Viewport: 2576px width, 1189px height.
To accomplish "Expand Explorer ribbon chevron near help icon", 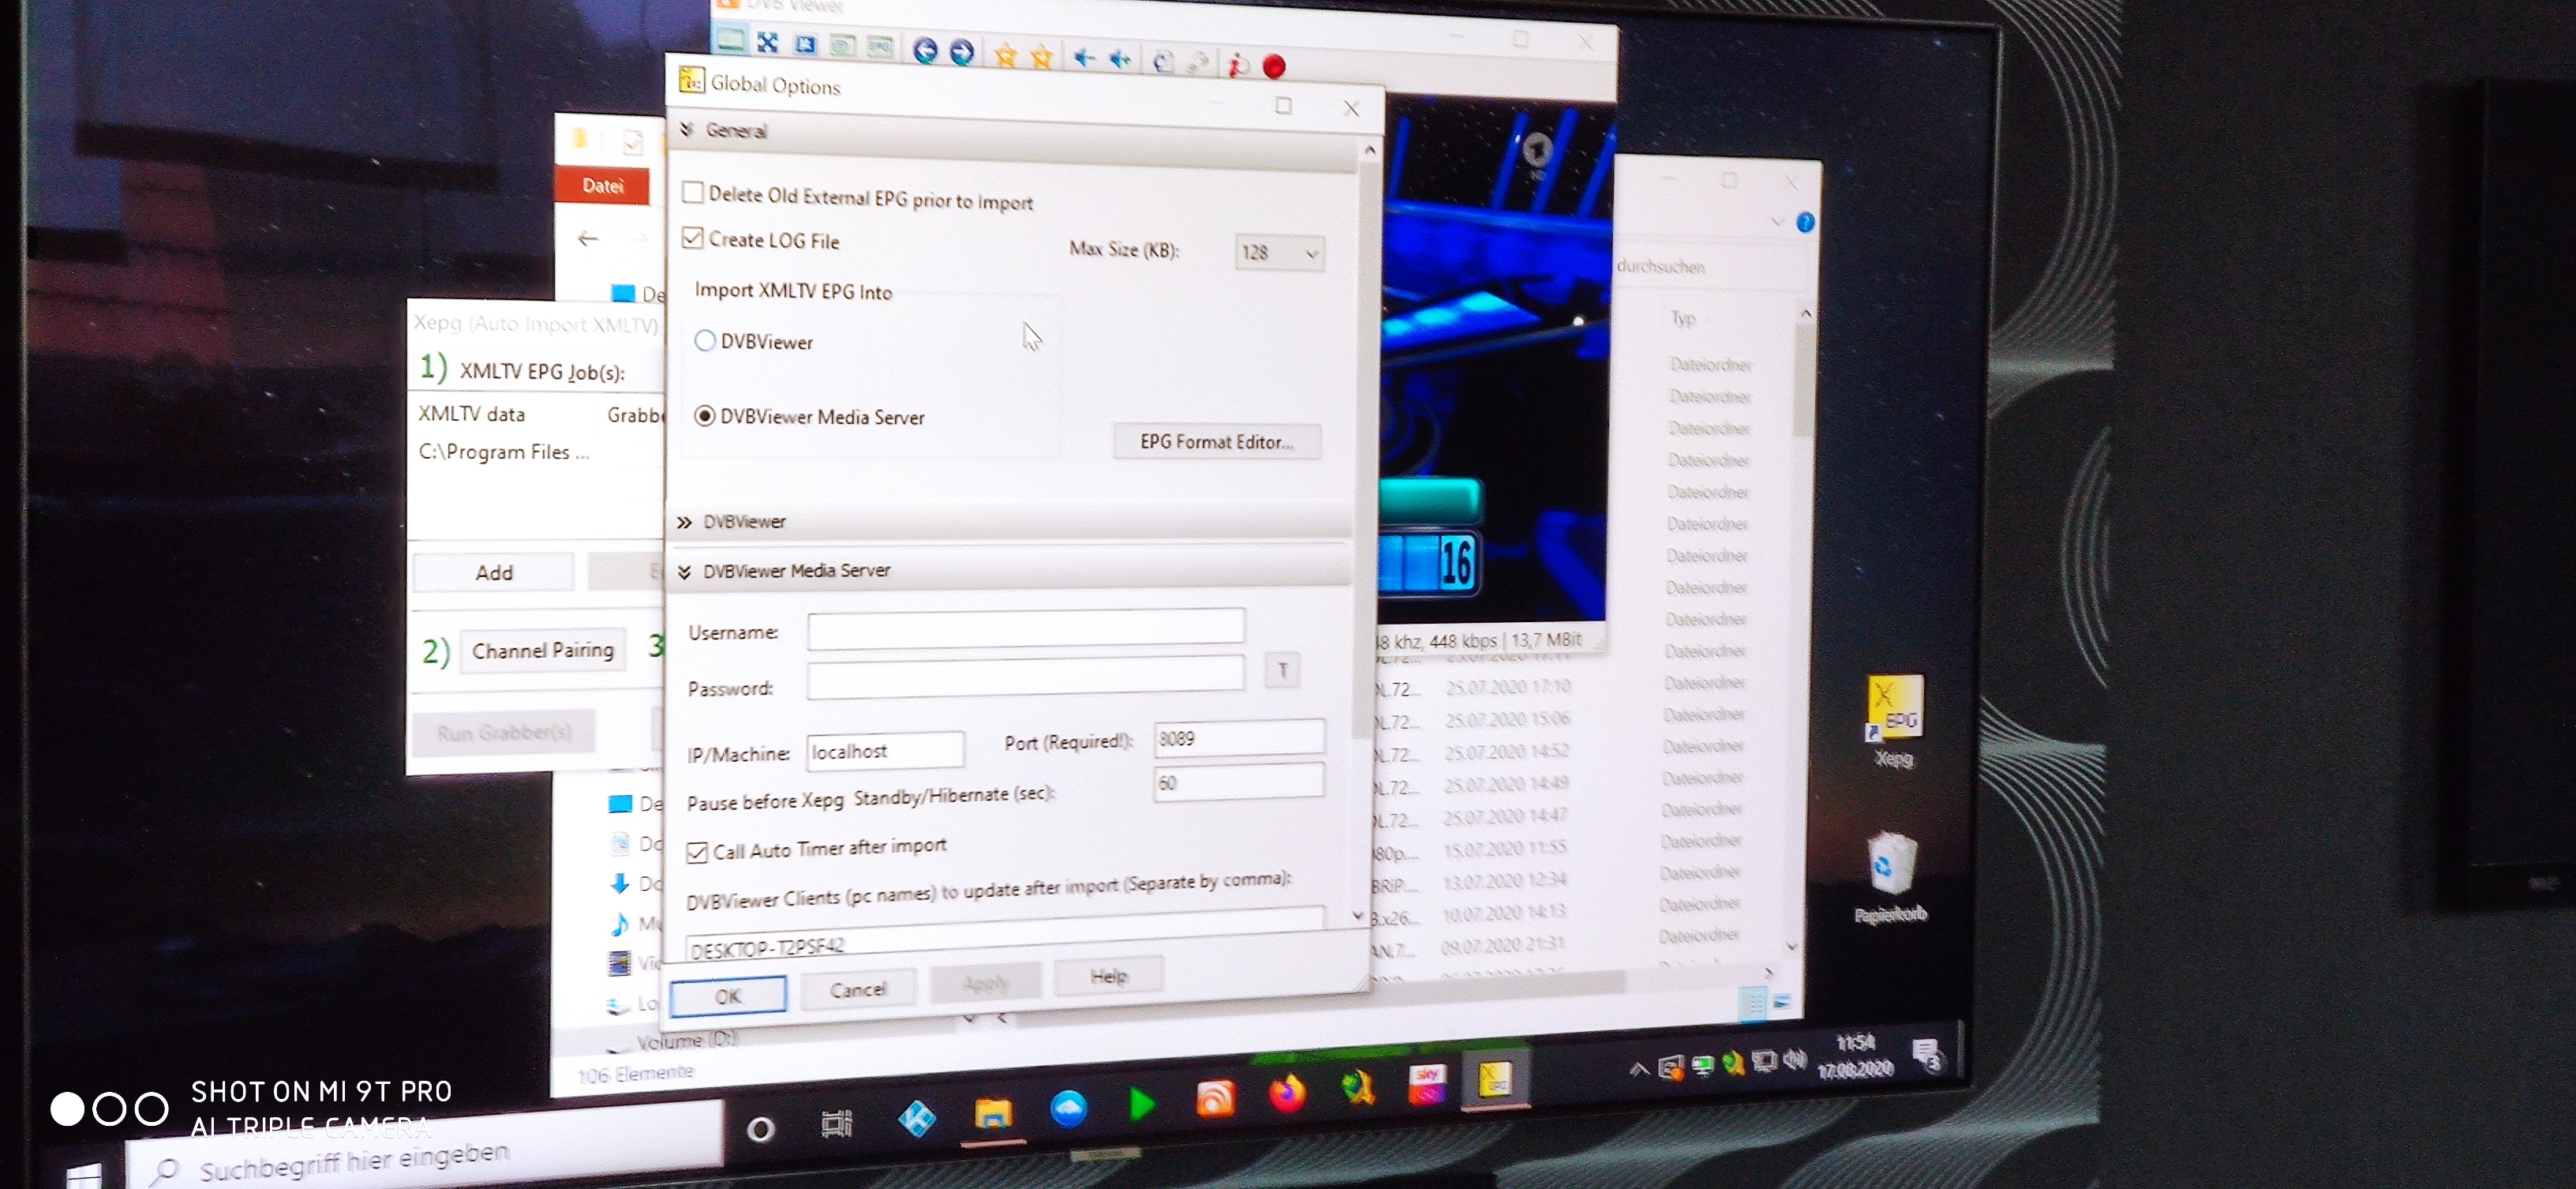I will (1777, 221).
